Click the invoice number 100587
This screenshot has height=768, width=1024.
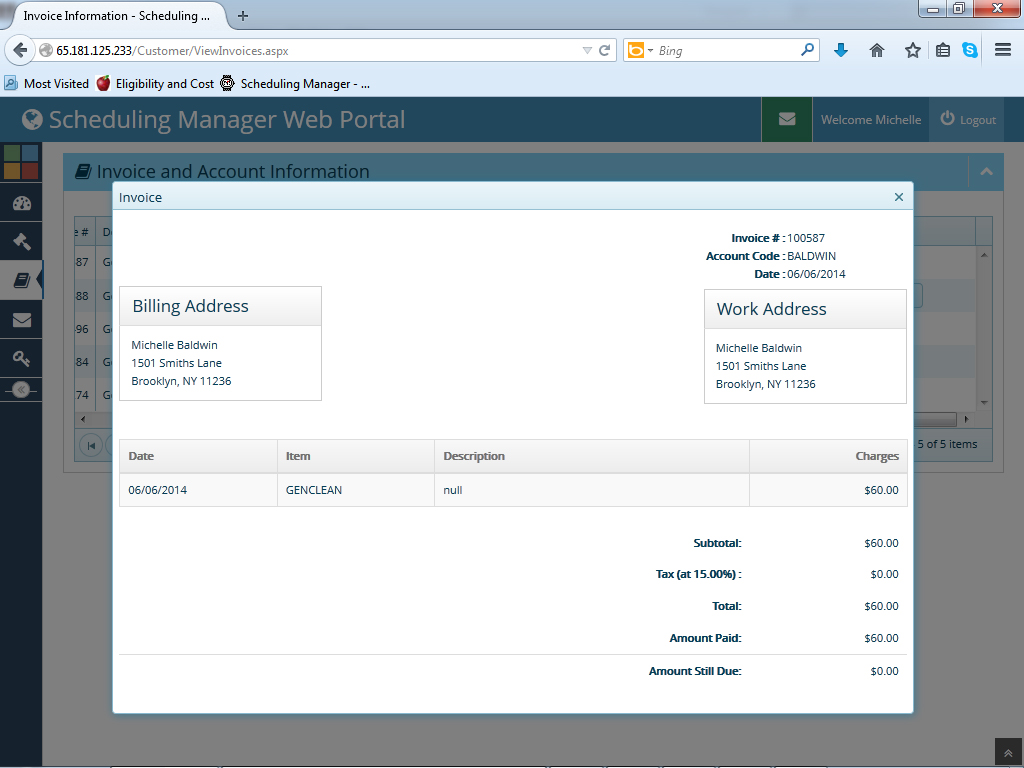click(x=806, y=238)
